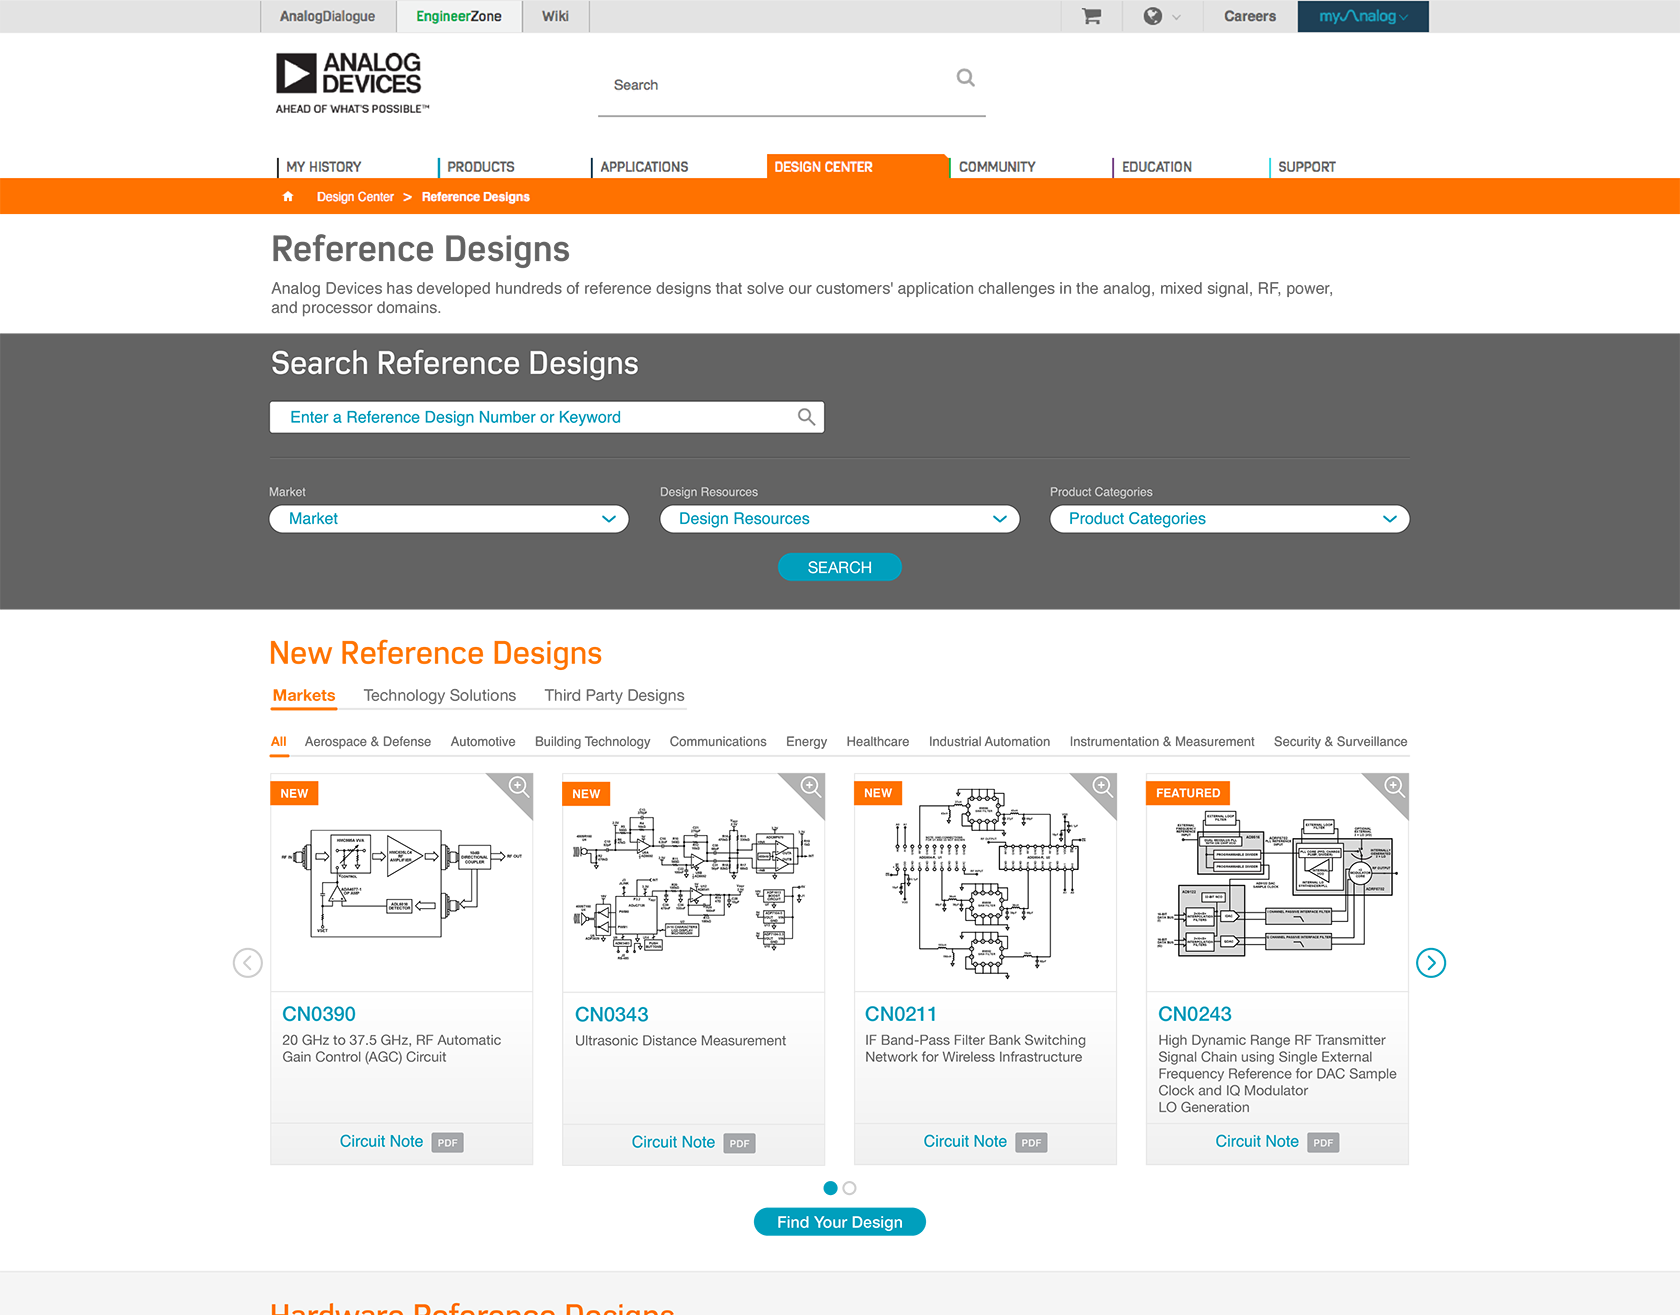The image size is (1680, 1315).
Task: Switch to the Markets tab
Action: 304,695
